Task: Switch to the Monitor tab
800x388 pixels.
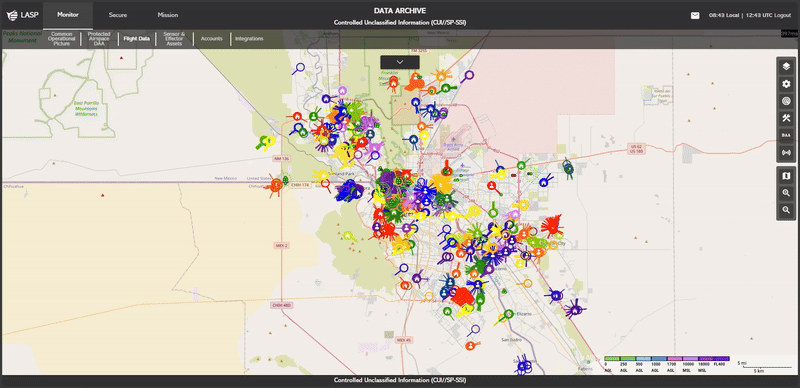Action: (x=68, y=15)
